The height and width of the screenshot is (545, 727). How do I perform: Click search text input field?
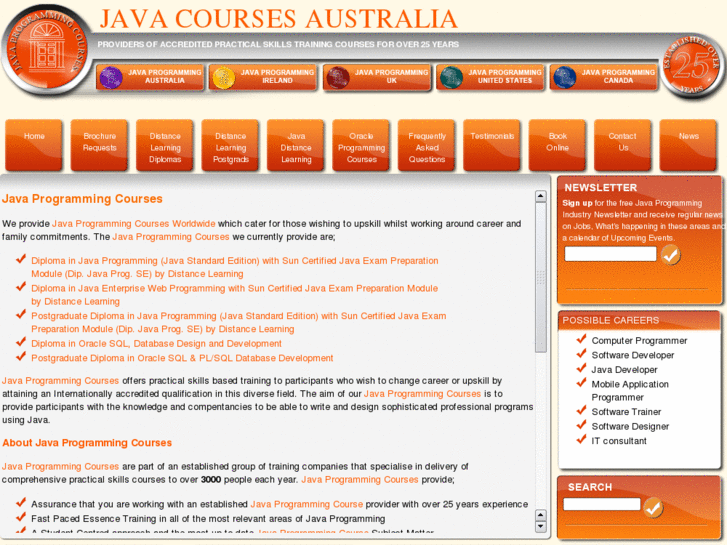click(x=602, y=504)
